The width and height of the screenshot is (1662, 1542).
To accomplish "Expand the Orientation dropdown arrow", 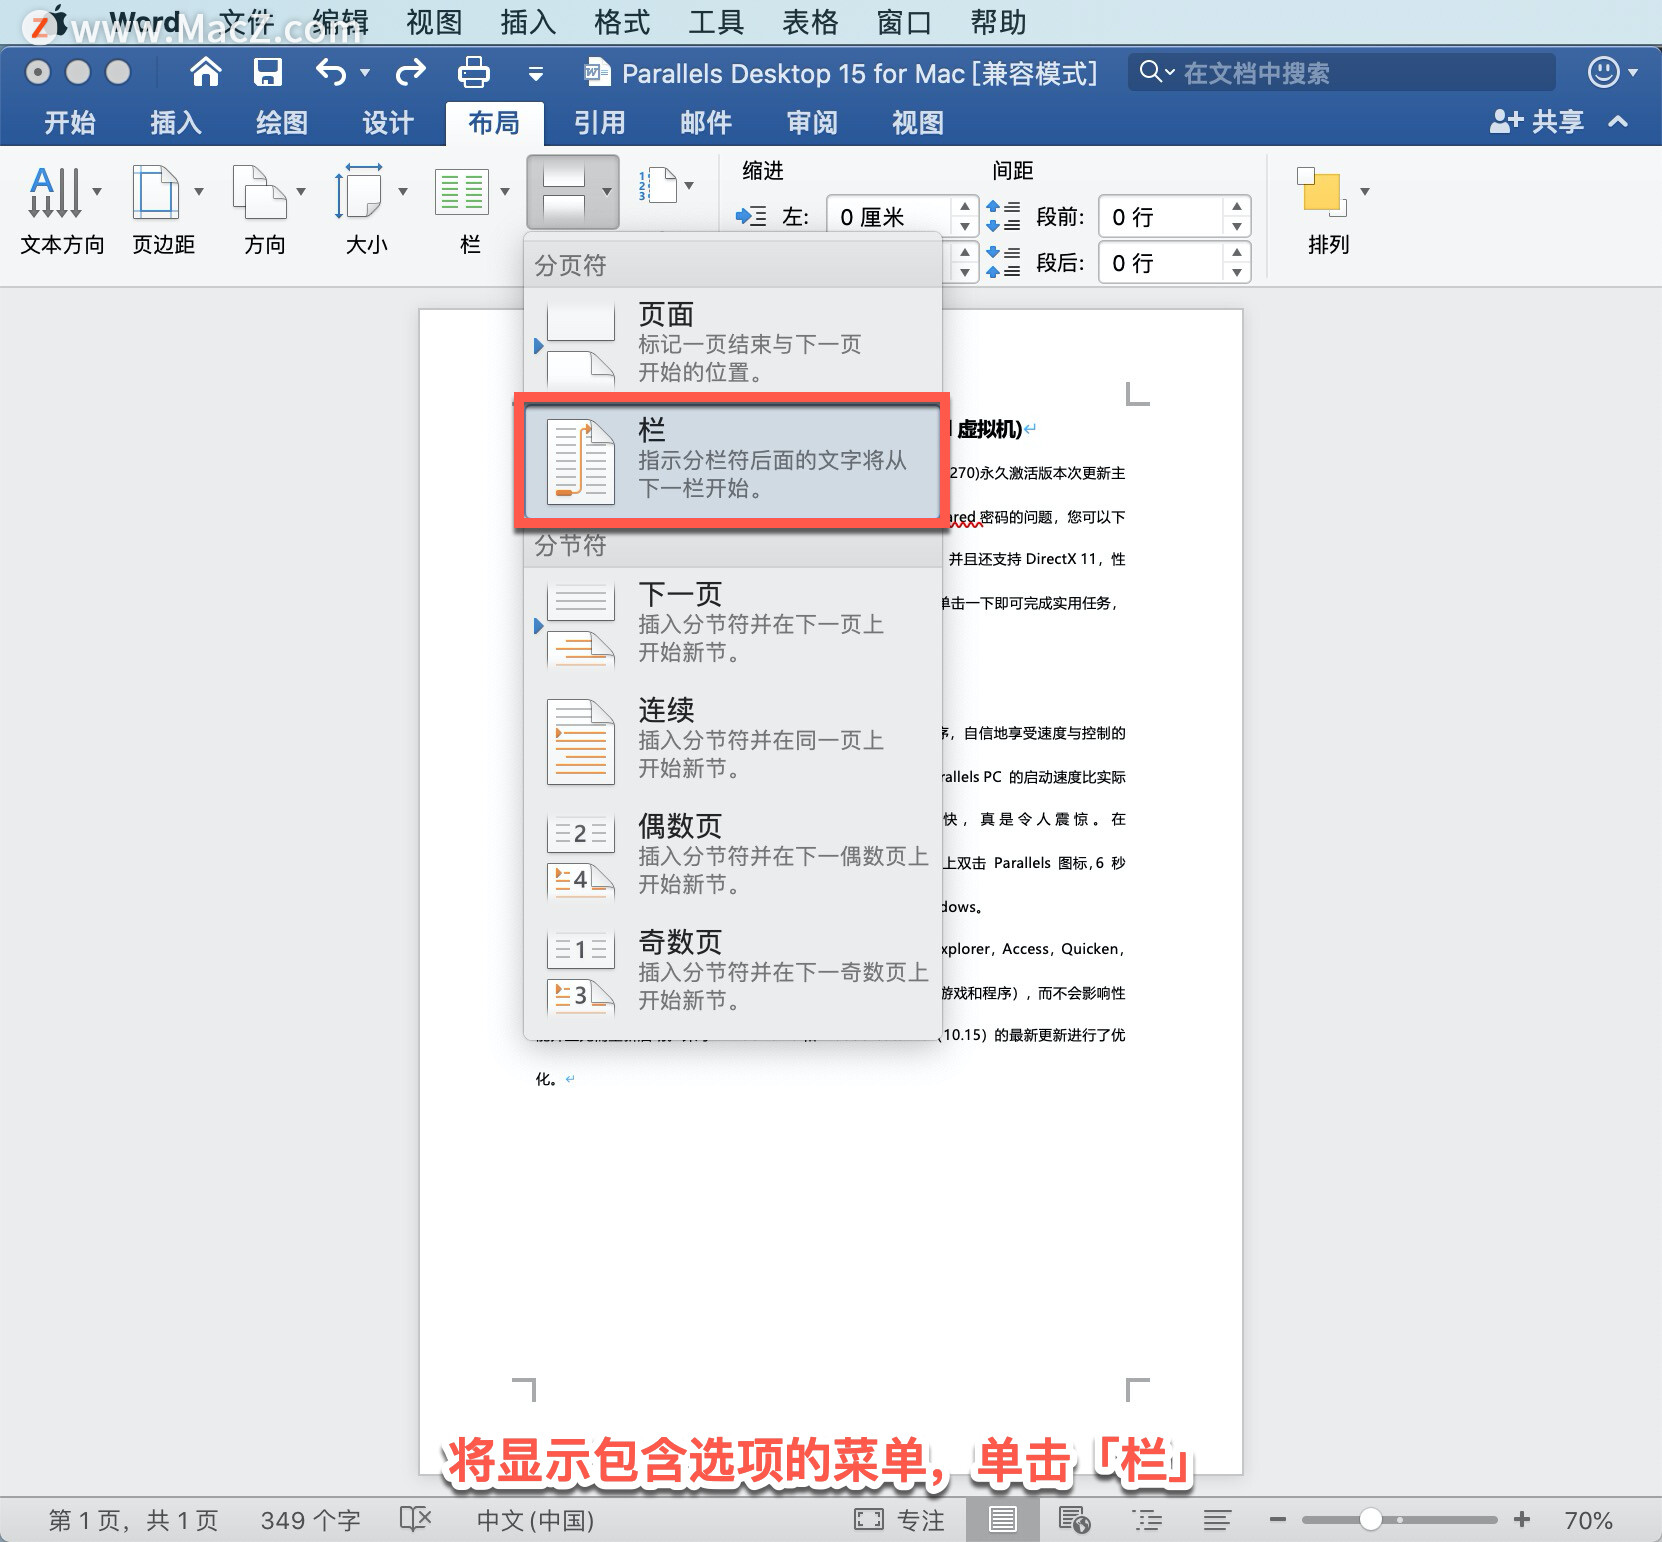I will point(301,191).
